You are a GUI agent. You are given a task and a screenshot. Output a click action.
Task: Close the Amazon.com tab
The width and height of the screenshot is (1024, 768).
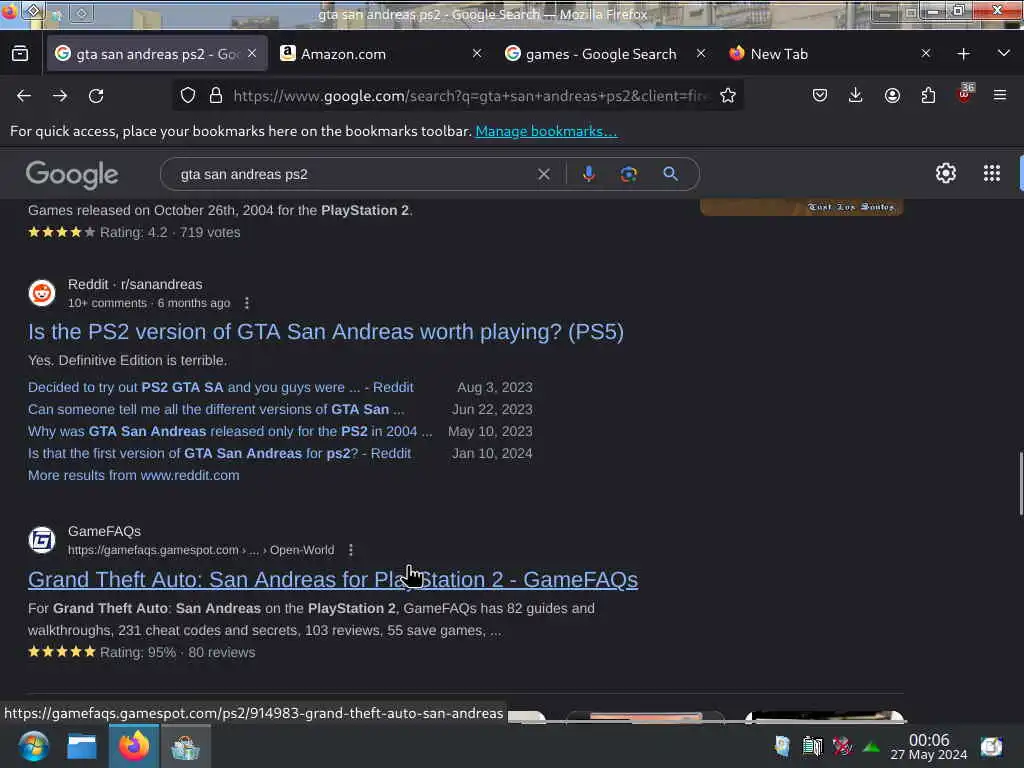tap(477, 54)
